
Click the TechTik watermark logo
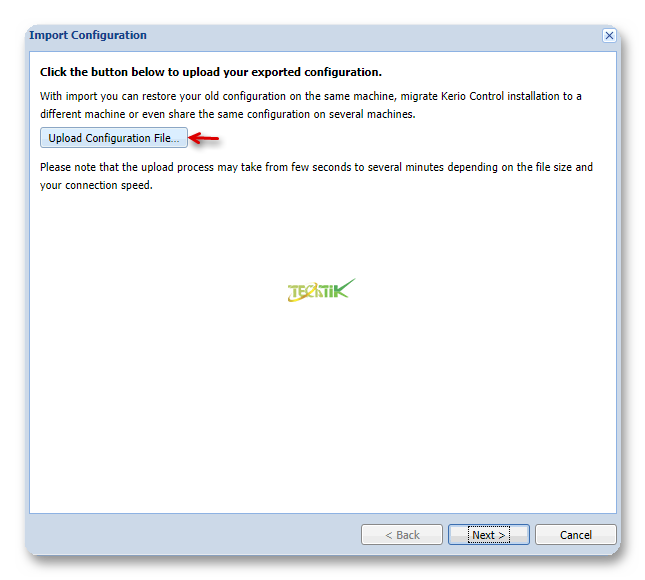click(321, 290)
